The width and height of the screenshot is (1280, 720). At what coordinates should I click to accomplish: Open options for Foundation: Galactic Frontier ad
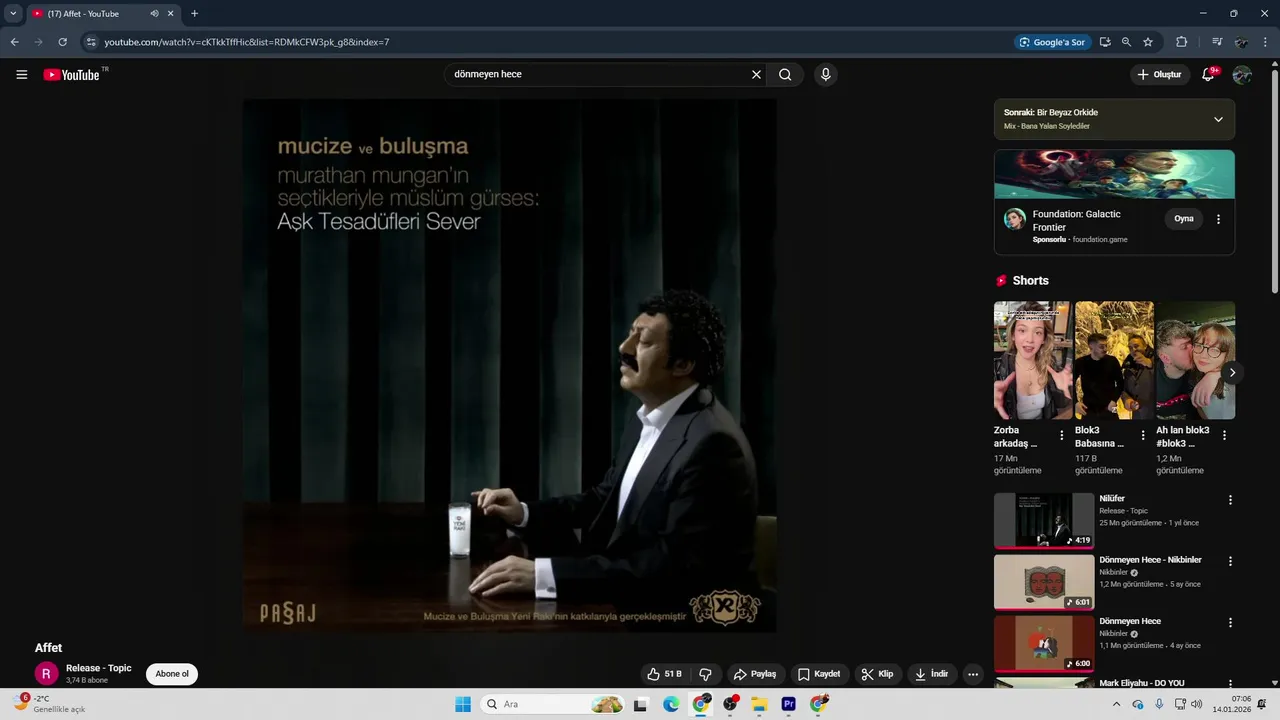1218,219
